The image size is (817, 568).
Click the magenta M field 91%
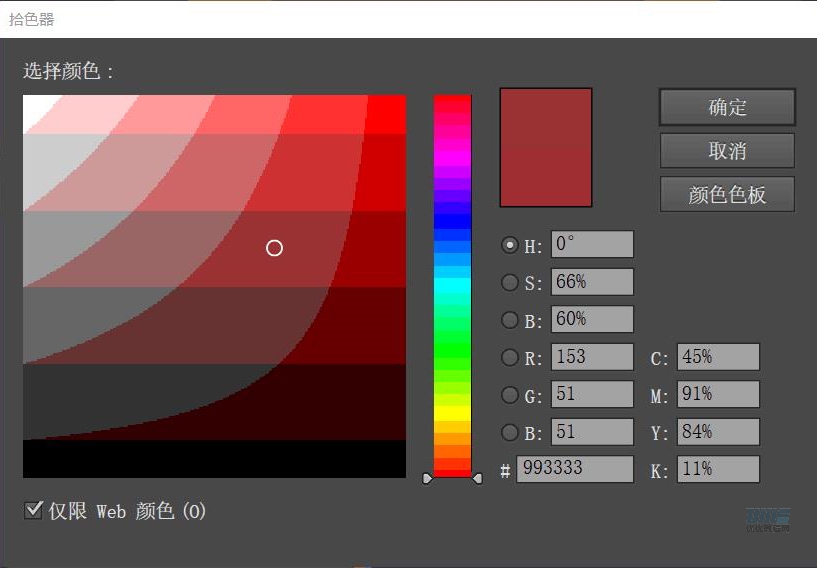point(717,395)
